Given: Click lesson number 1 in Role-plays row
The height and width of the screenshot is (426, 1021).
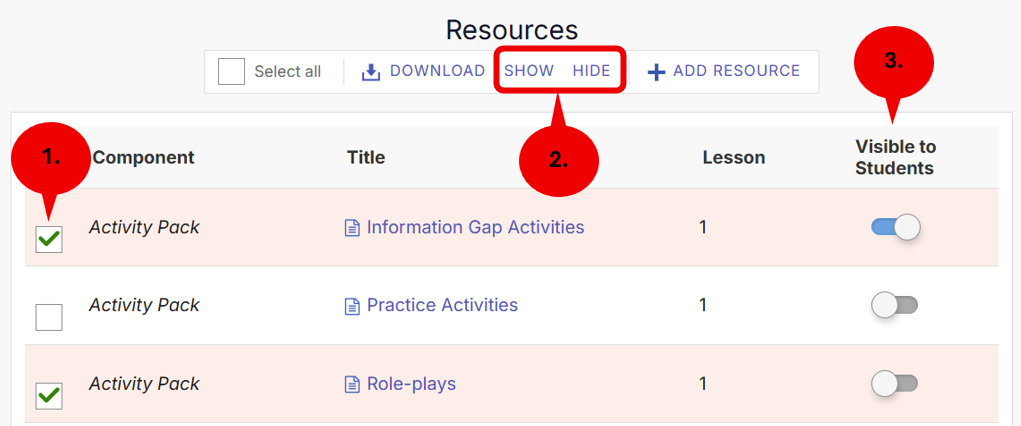Looking at the screenshot, I should 703,384.
